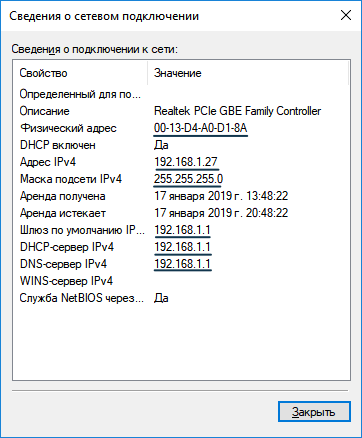The height and width of the screenshot is (438, 362).
Task: Click the DNS-сервер value 192.168.1.1
Action: click(182, 264)
